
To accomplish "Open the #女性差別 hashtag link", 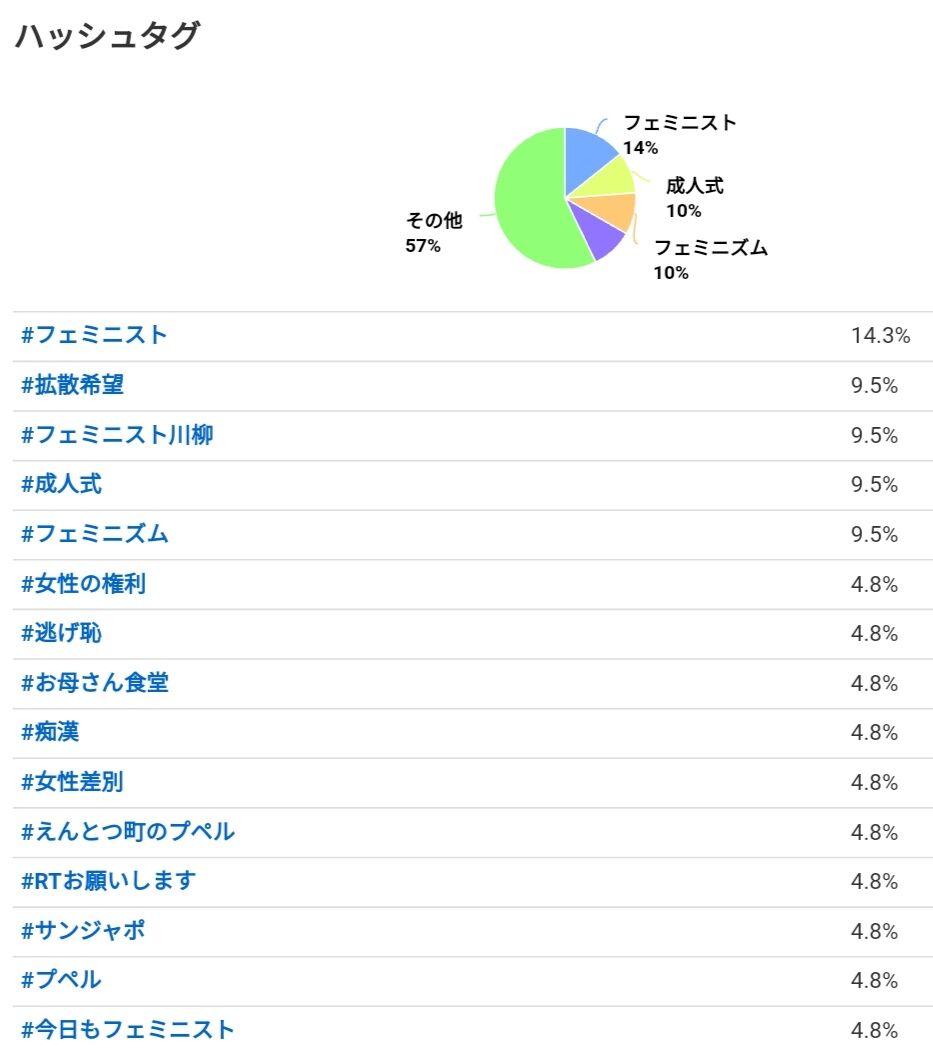I will (73, 782).
